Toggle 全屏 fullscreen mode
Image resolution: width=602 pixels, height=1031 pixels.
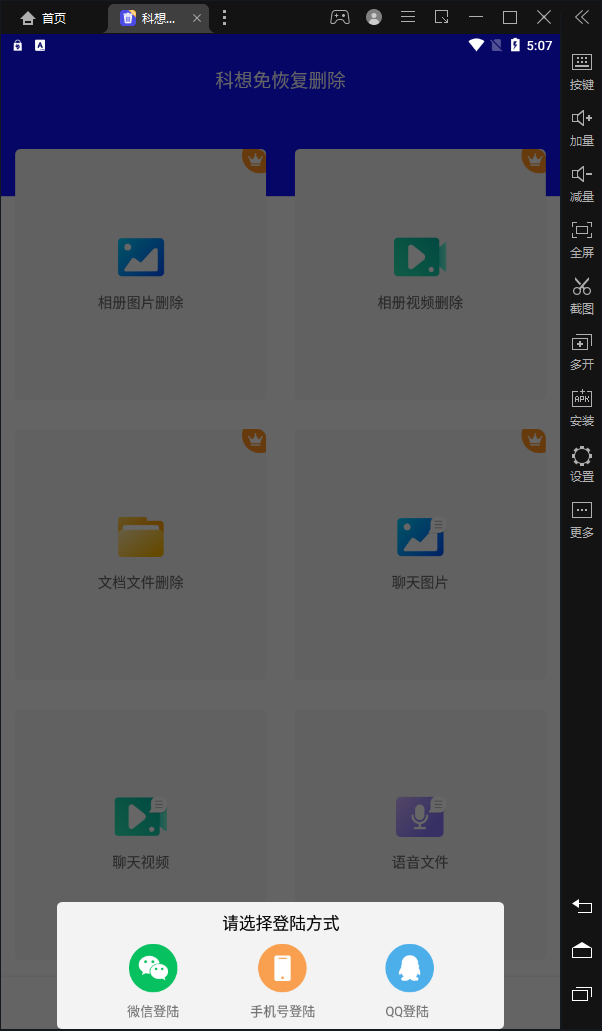[582, 240]
